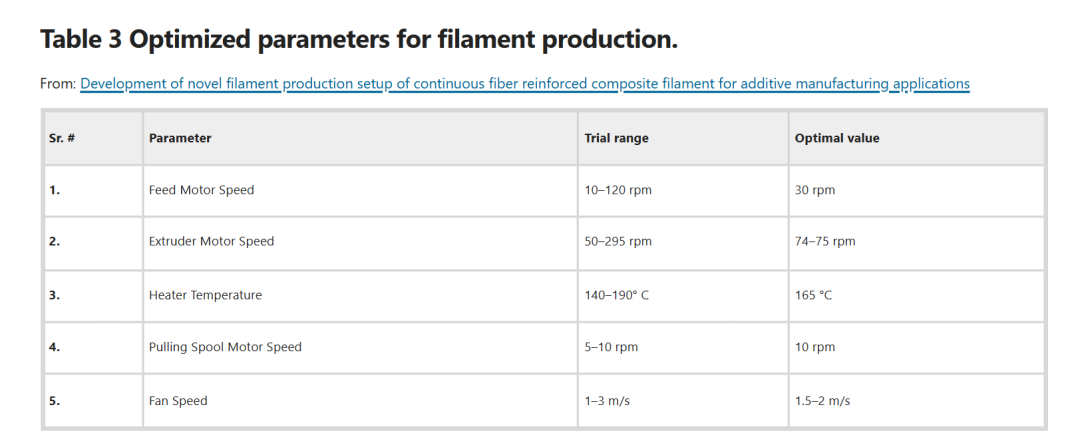Open the filament production setup article link
The width and height of the screenshot is (1080, 443).
click(524, 84)
